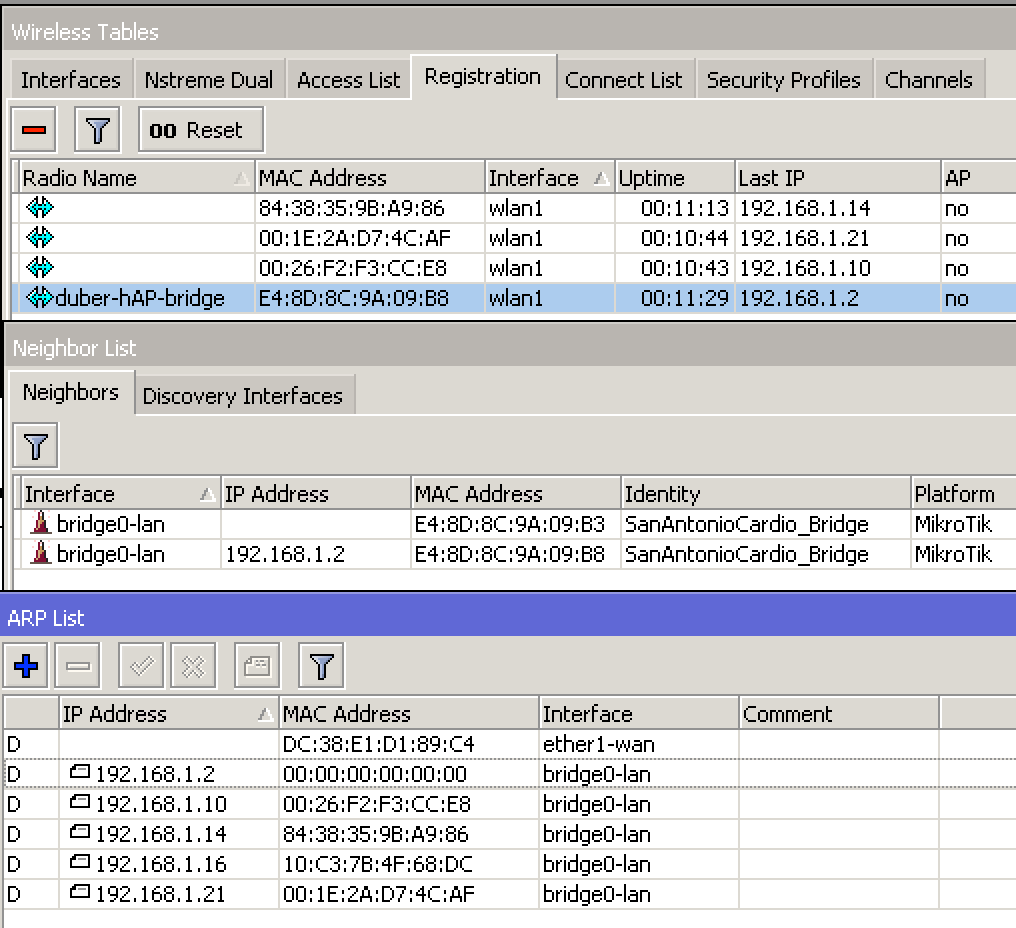Select registration row icon for 00:1E:2A:D7:4C:AF
The image size is (1016, 928).
pos(40,238)
